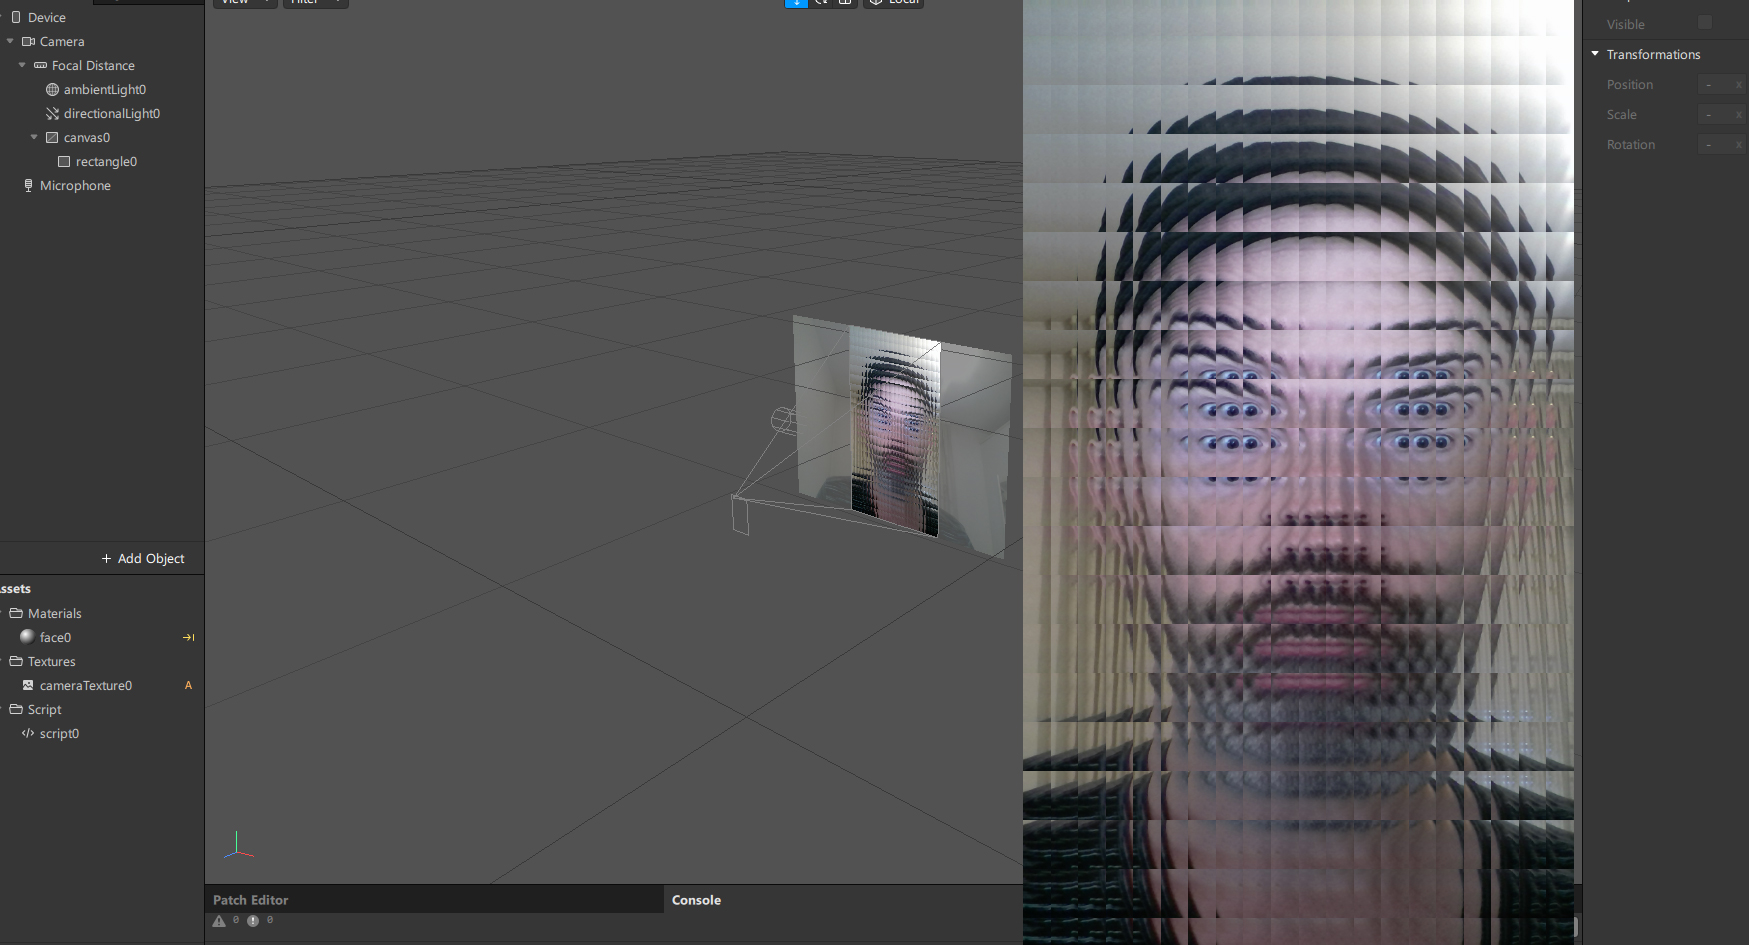Select the cameraTexture0 asset name

click(x=86, y=685)
